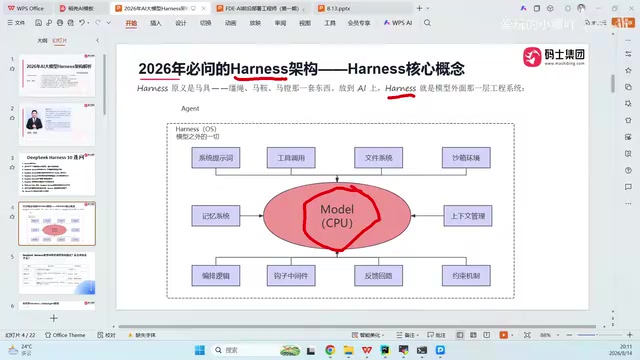Open the WPS AI tab
The width and height of the screenshot is (640, 360).
[398, 23]
